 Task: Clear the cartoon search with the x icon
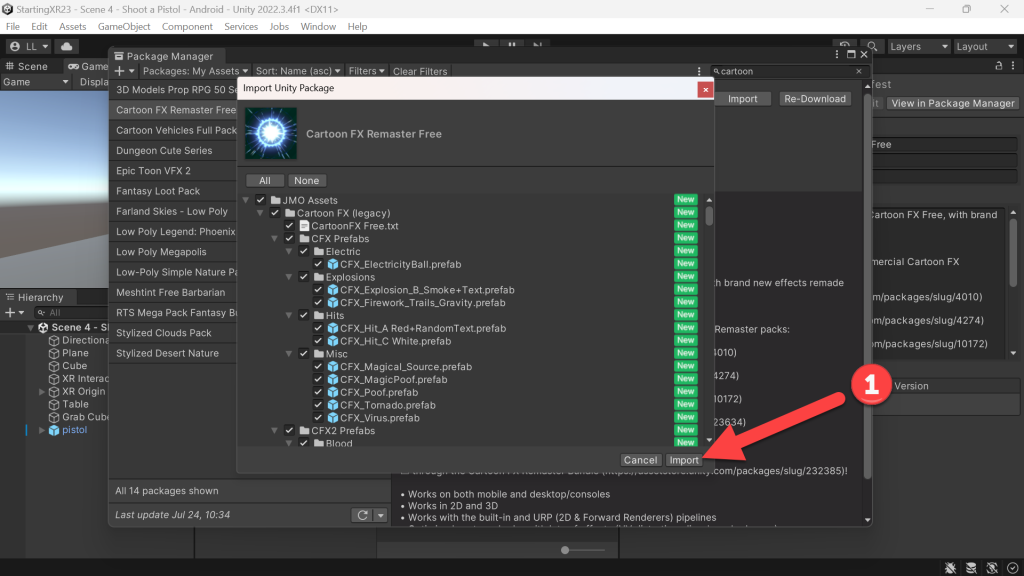point(859,71)
